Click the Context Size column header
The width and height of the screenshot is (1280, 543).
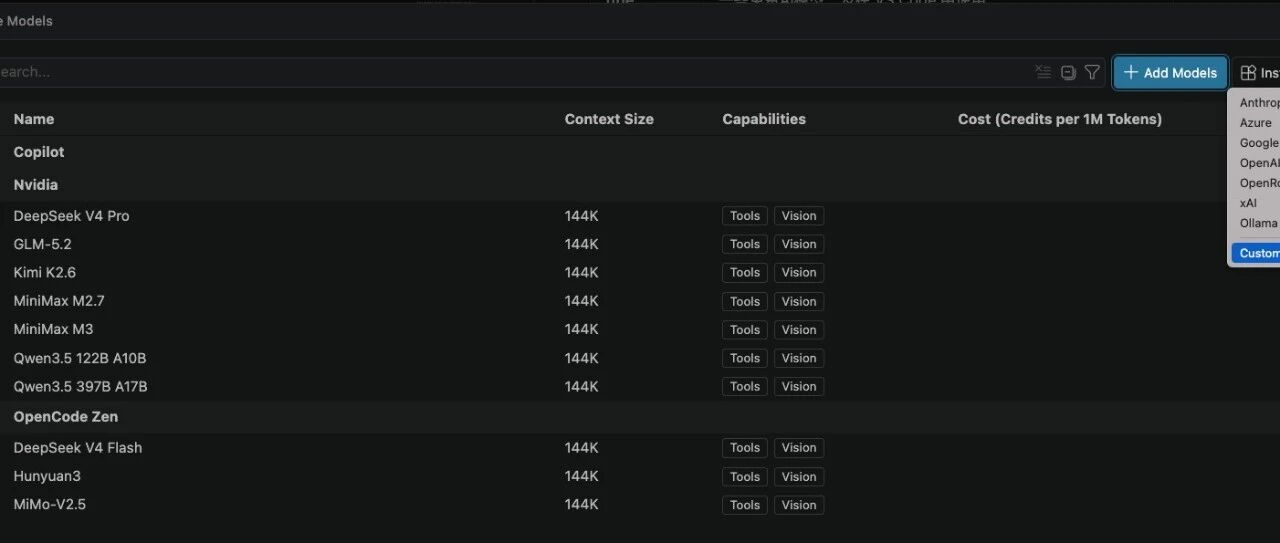point(609,119)
